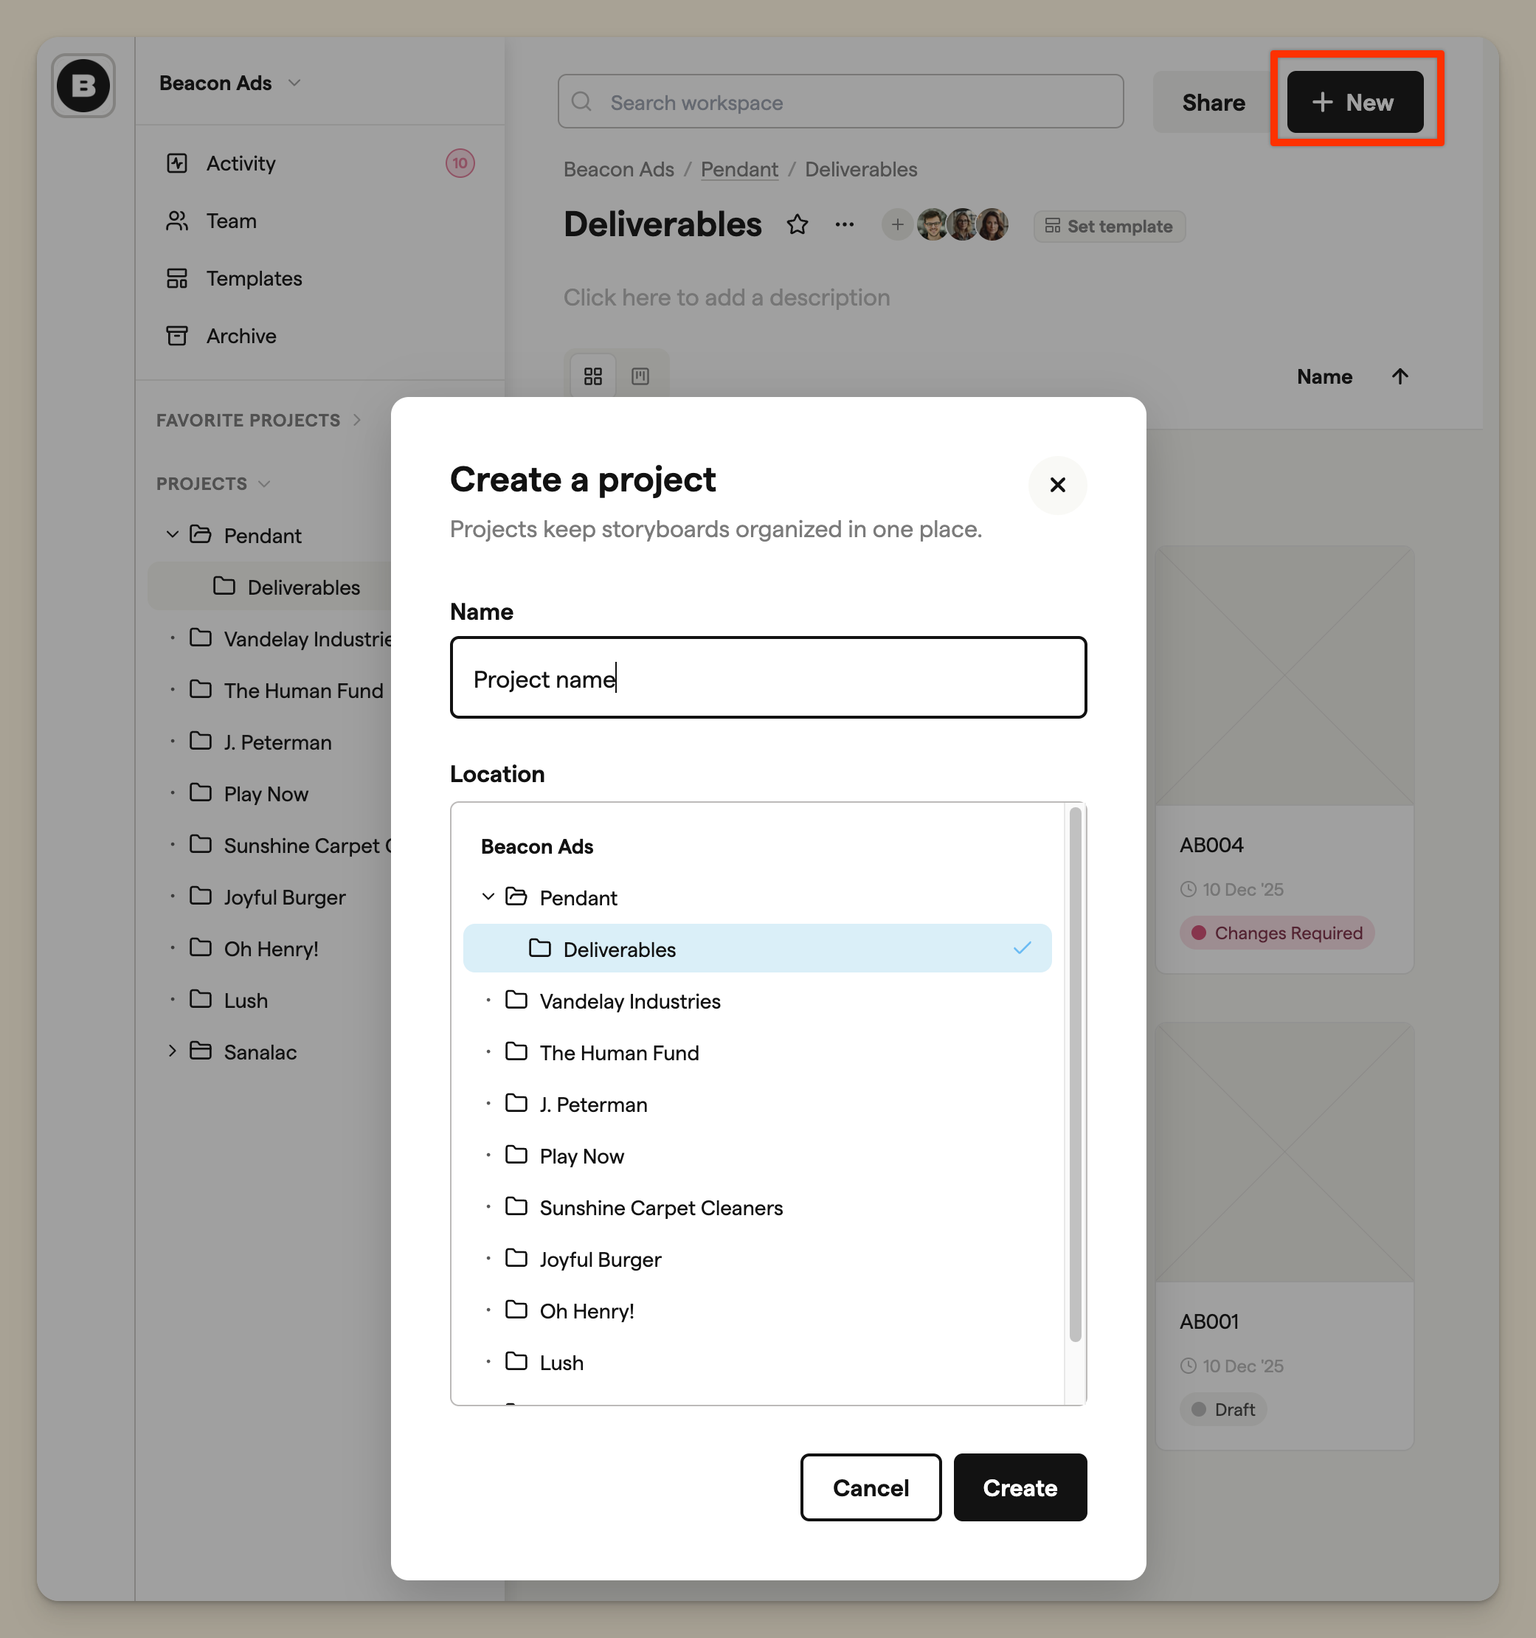1536x1638 pixels.
Task: Open the Activity page
Action: 240,163
